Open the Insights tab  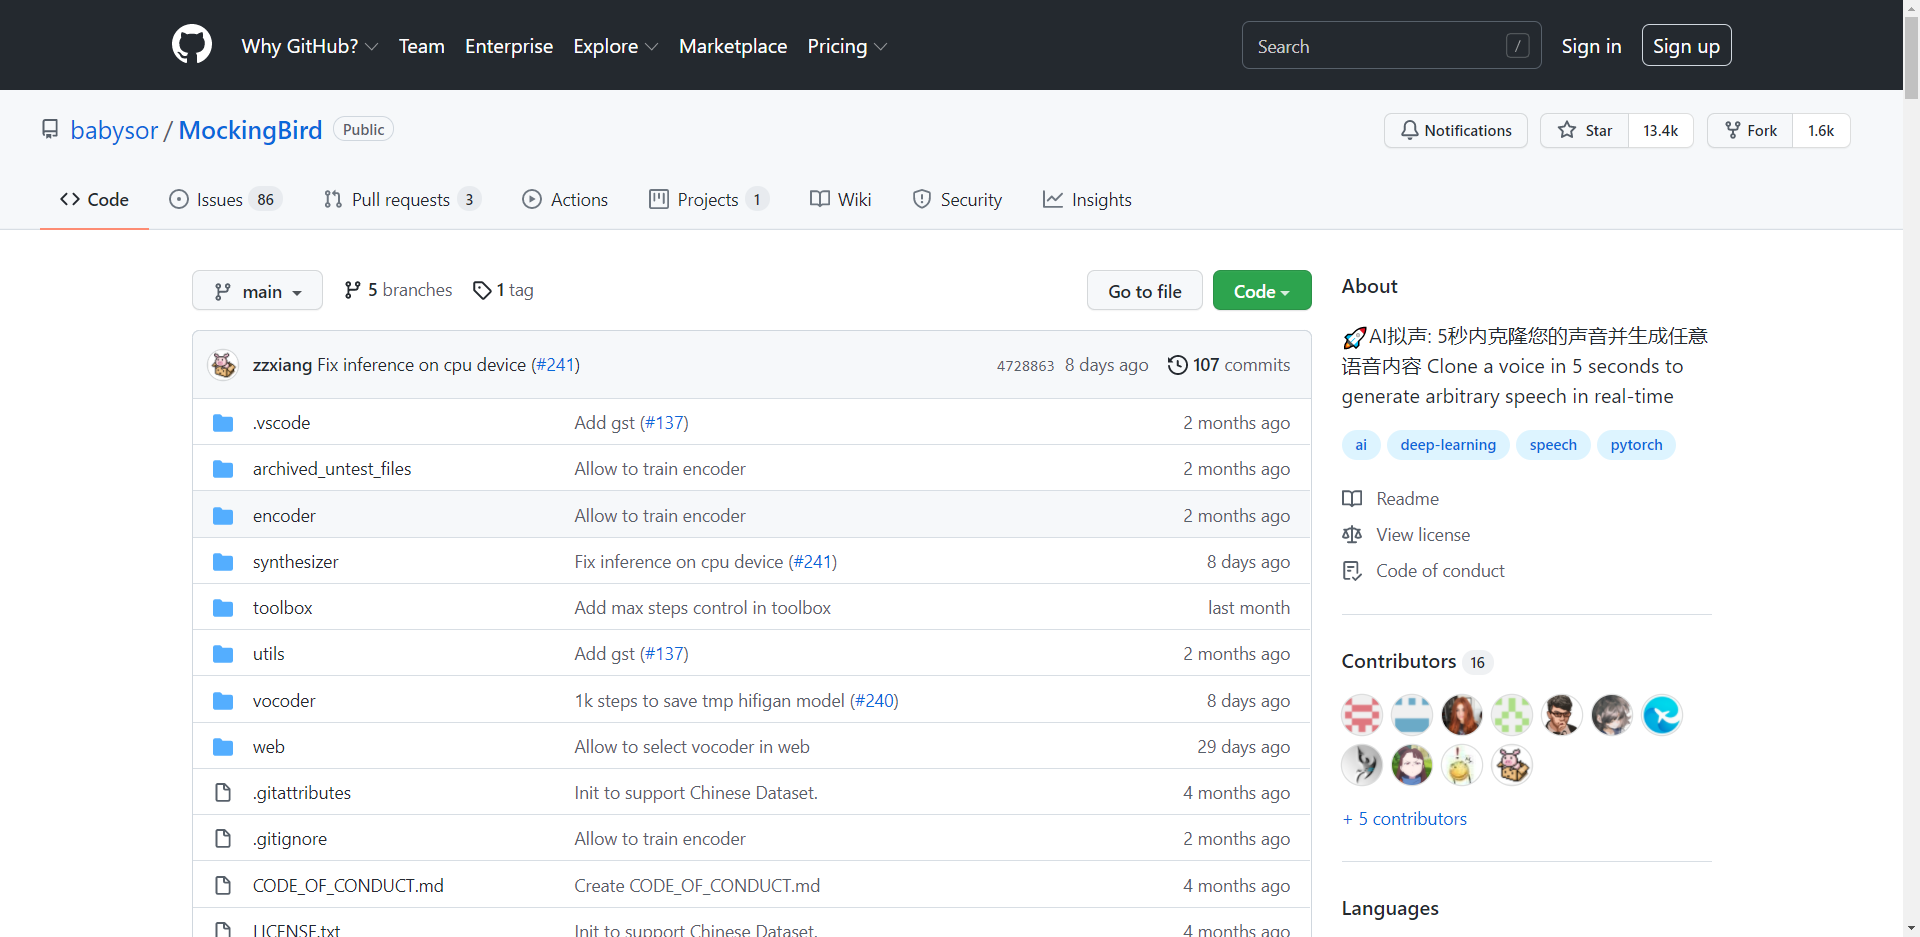click(x=1087, y=200)
